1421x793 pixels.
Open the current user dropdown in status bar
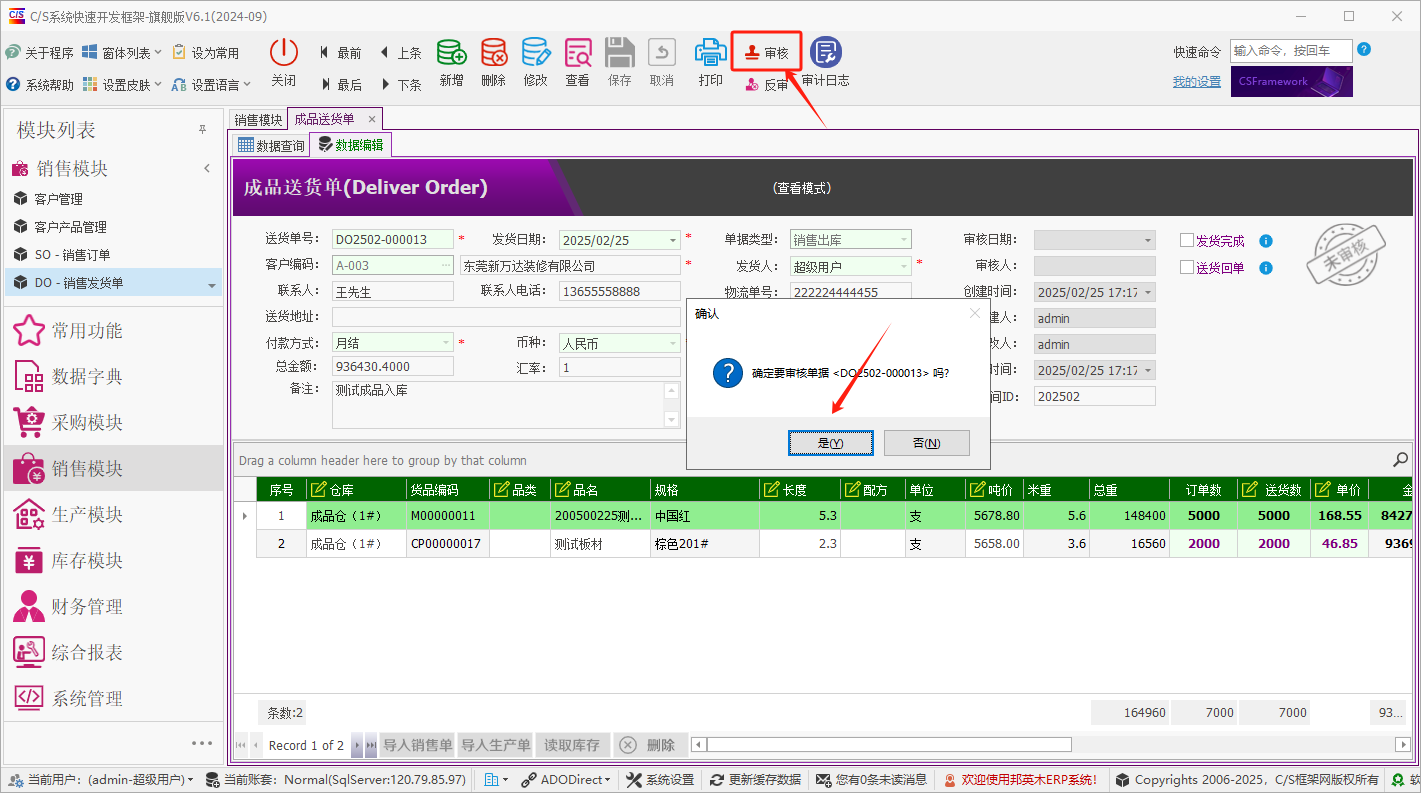pyautogui.click(x=100, y=780)
